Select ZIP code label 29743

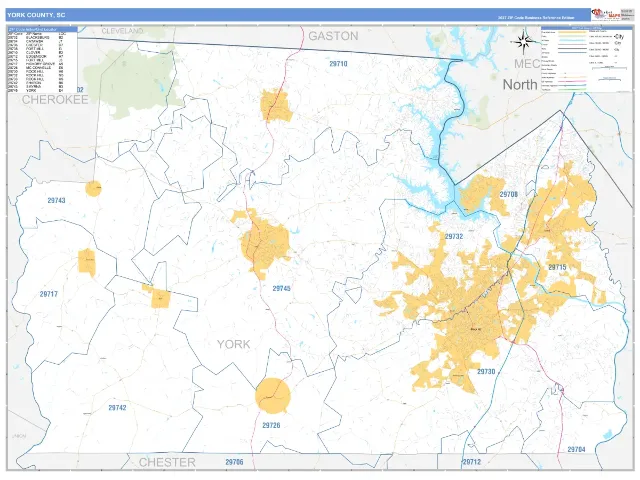click(x=56, y=200)
